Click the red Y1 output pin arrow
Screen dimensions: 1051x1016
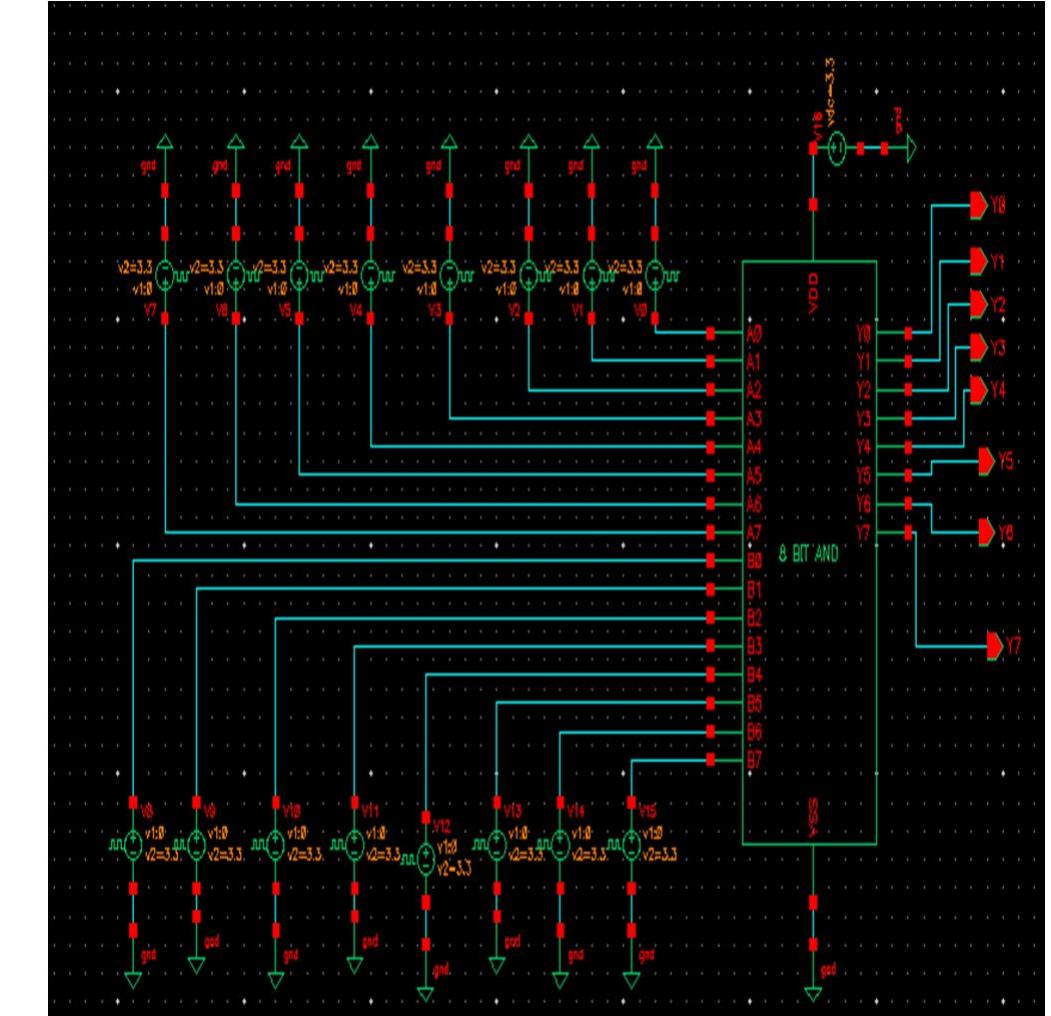tap(979, 261)
